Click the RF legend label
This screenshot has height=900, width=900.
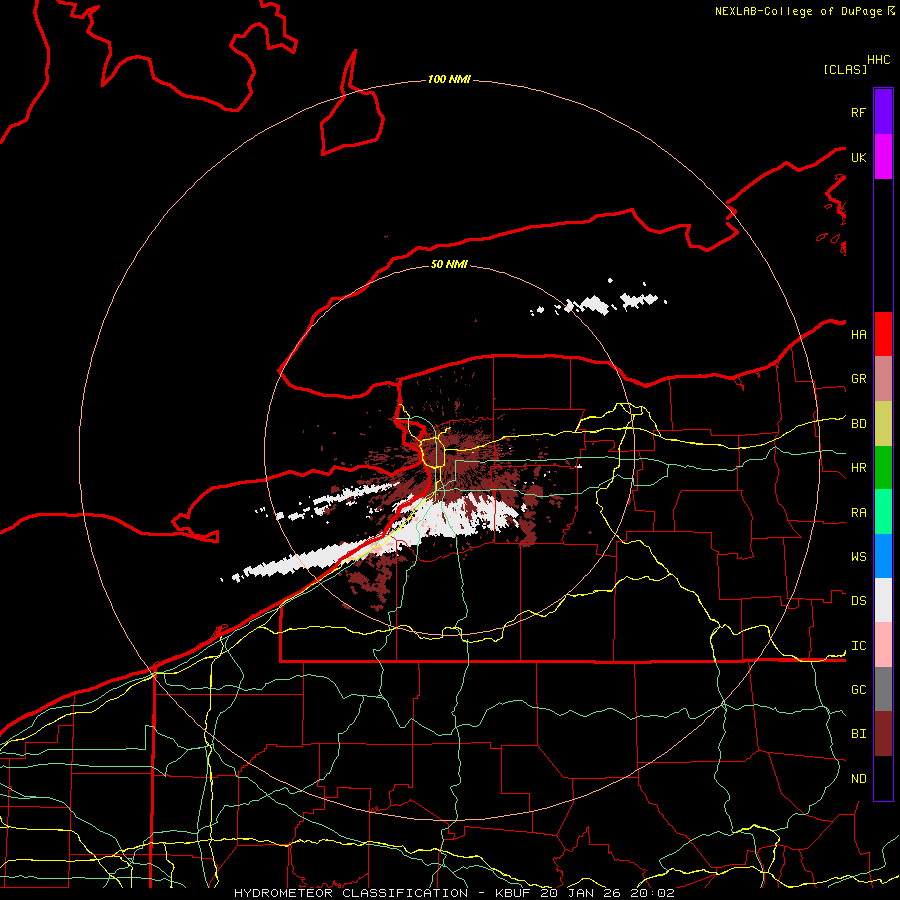tap(858, 112)
